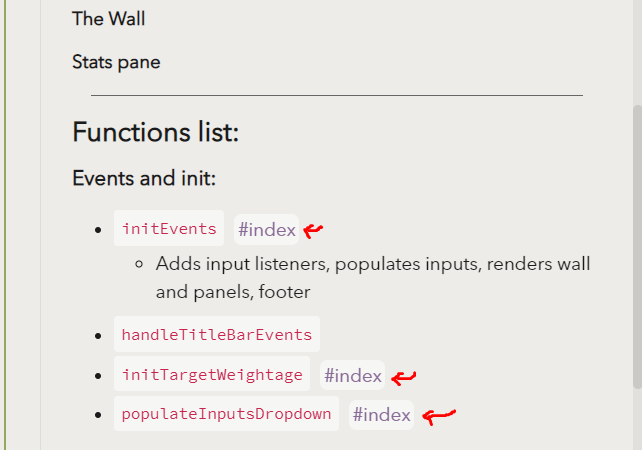642x450 pixels.
Task: Click the red arrow pointing at initEvents #index
Action: [313, 231]
